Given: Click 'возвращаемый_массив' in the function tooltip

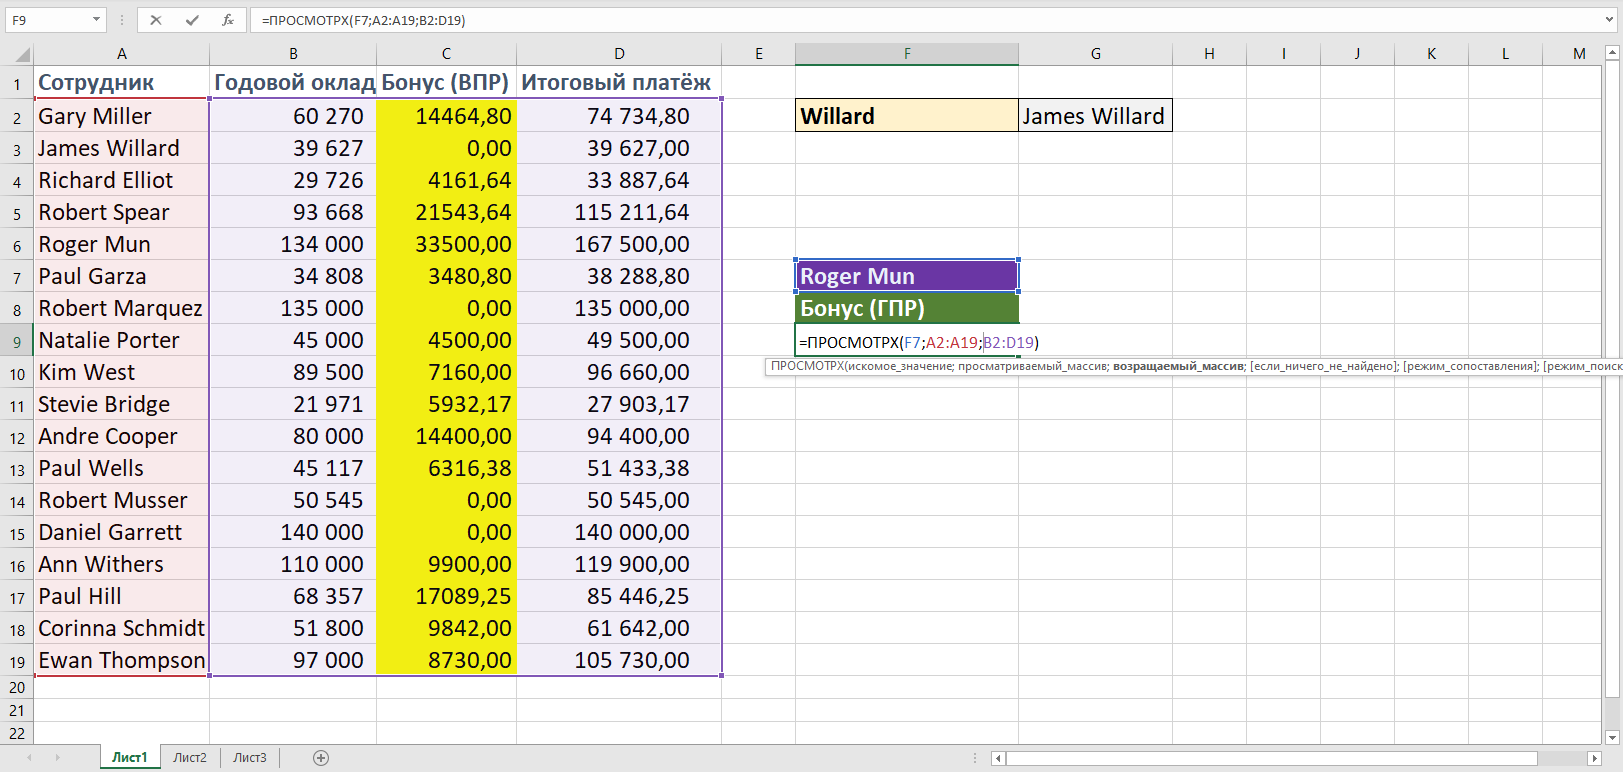Looking at the screenshot, I should tap(1178, 367).
